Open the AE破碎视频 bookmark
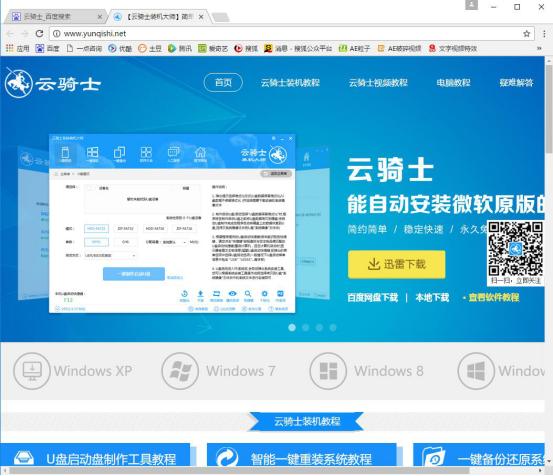The height and width of the screenshot is (476, 553). click(x=399, y=48)
